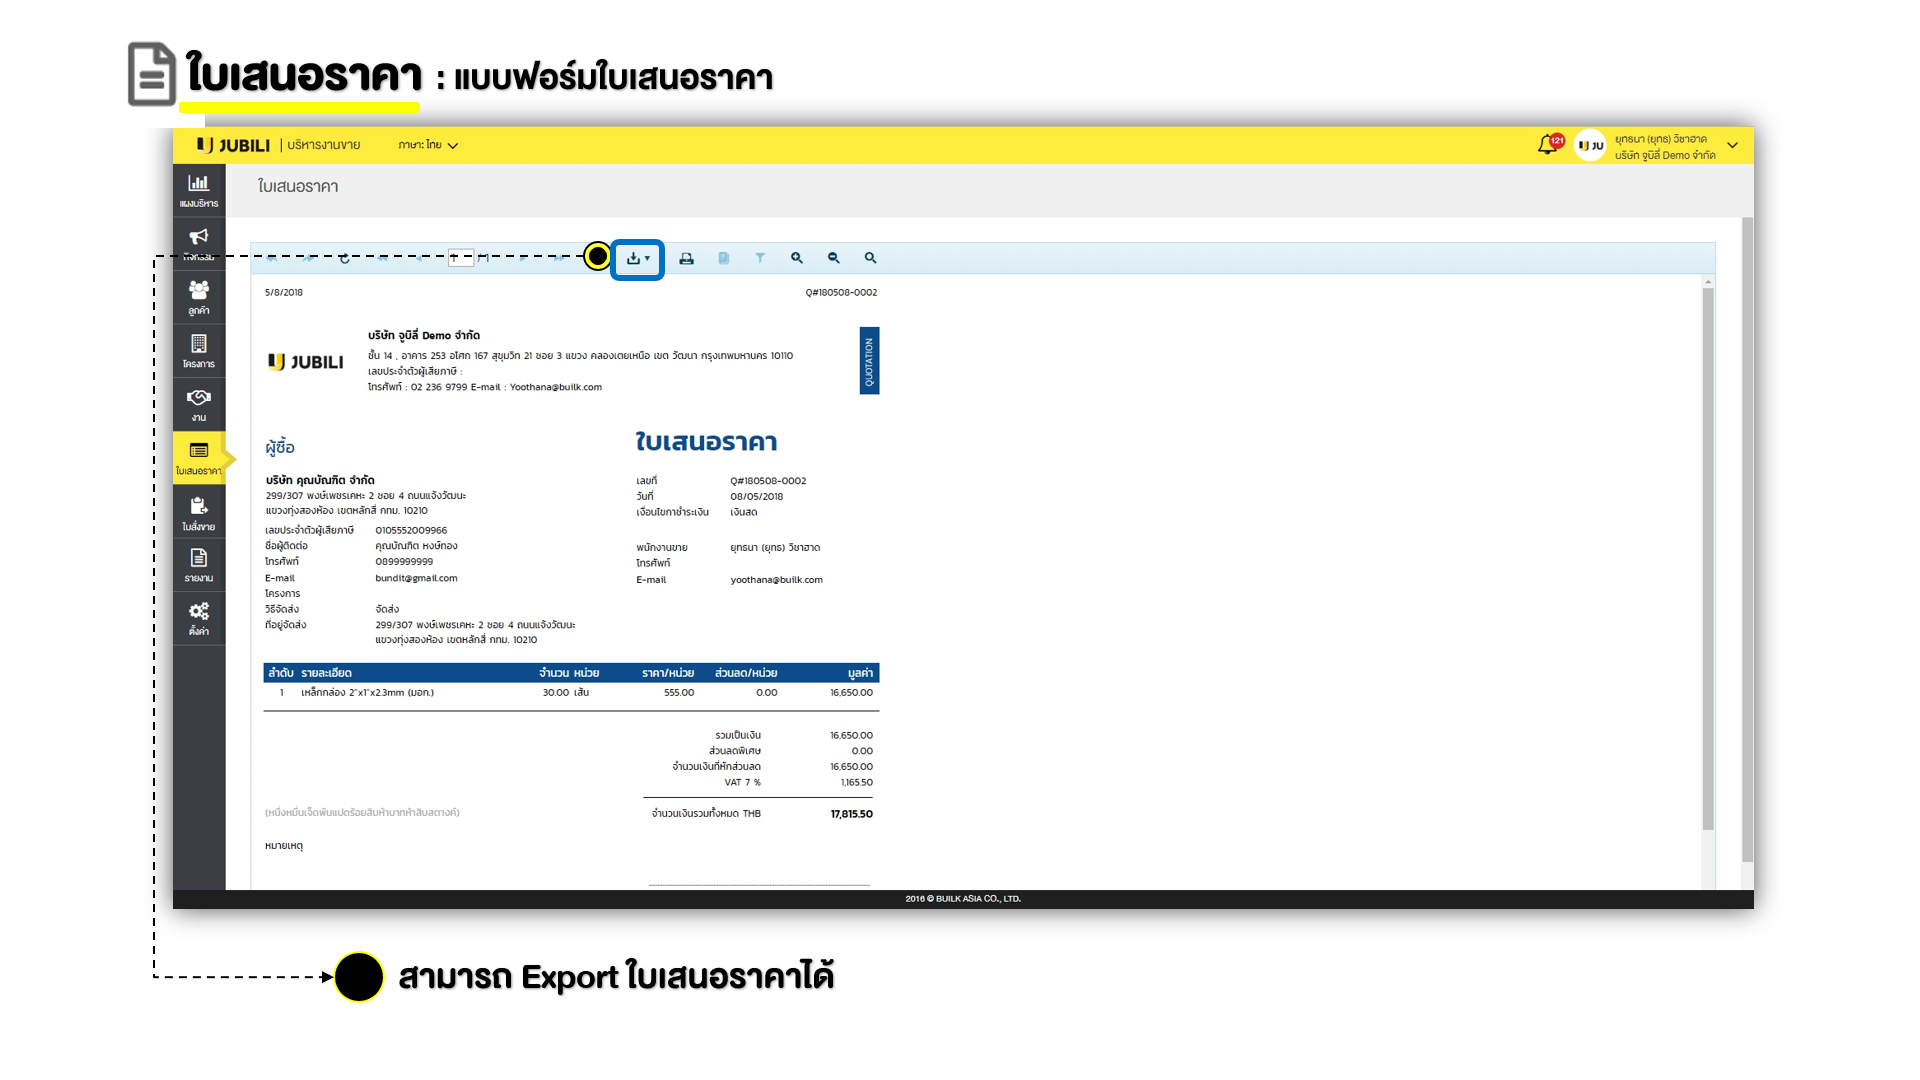The width and height of the screenshot is (1920, 1080).
Task: Open the sales order (ใบสั่งขาย) sidebar menu
Action: pos(199,512)
